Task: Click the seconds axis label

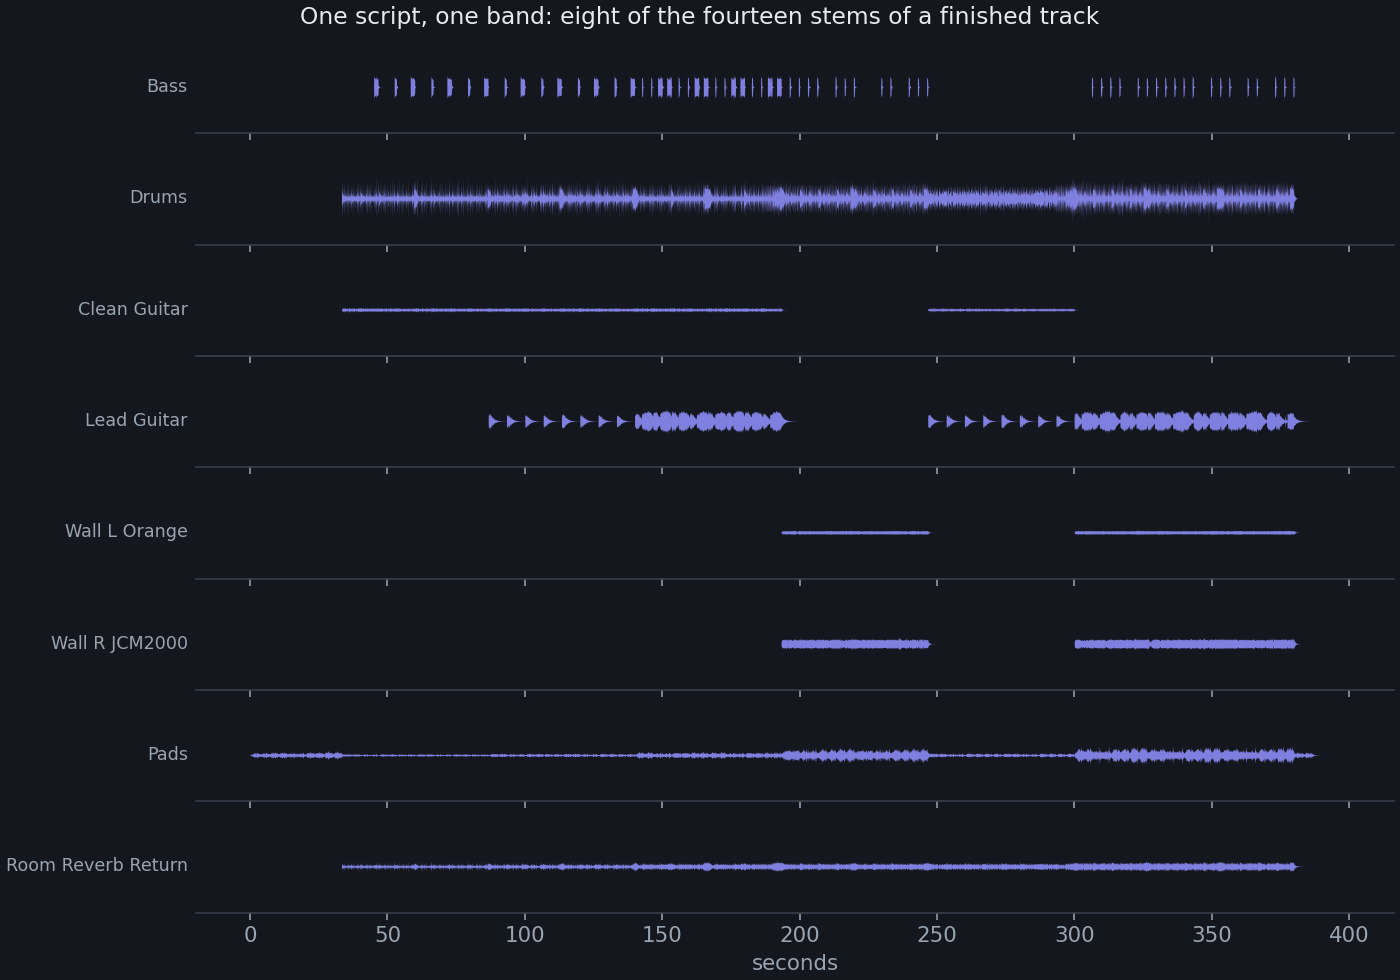Action: tap(795, 963)
